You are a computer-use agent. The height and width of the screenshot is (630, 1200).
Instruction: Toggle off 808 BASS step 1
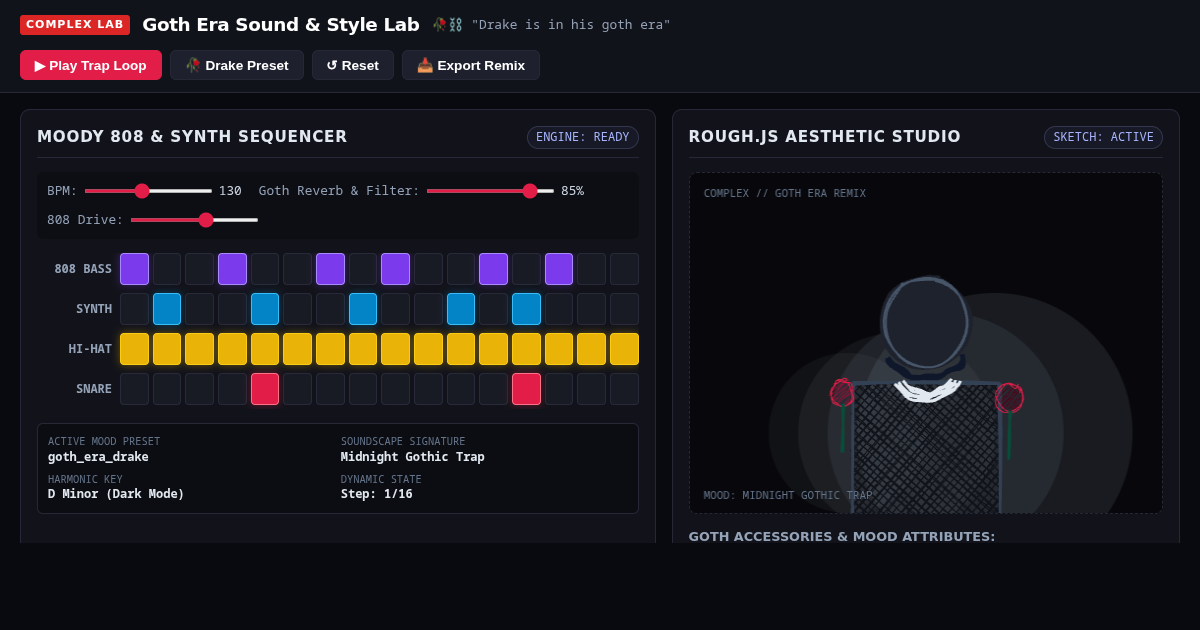click(134, 269)
